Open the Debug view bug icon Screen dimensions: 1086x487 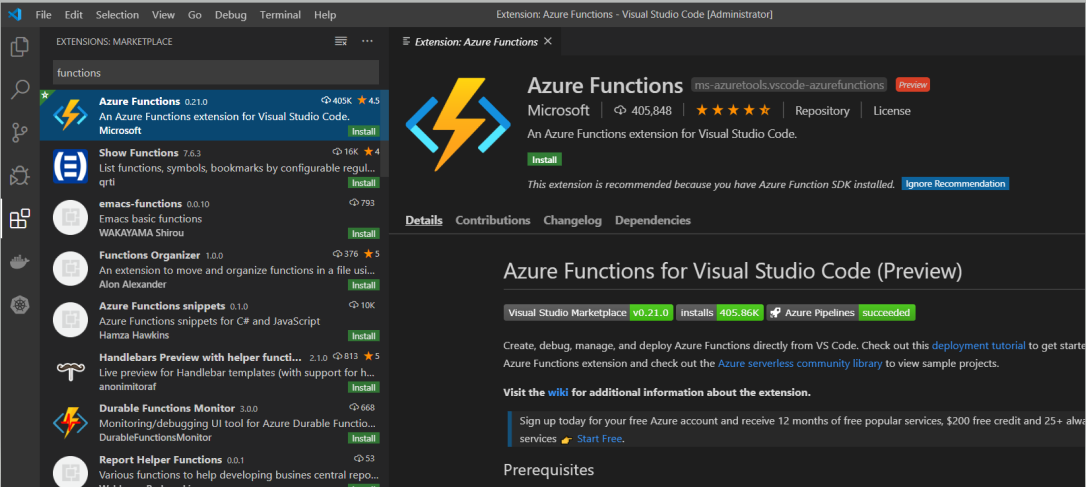click(x=20, y=175)
